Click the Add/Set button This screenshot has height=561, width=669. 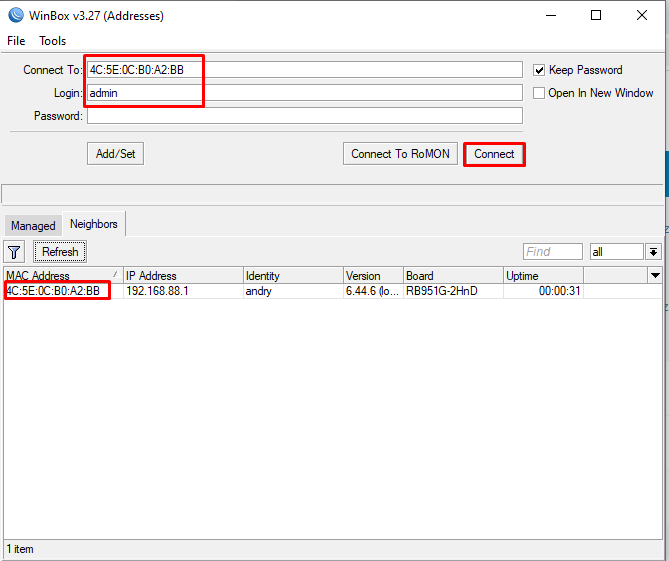pos(115,154)
